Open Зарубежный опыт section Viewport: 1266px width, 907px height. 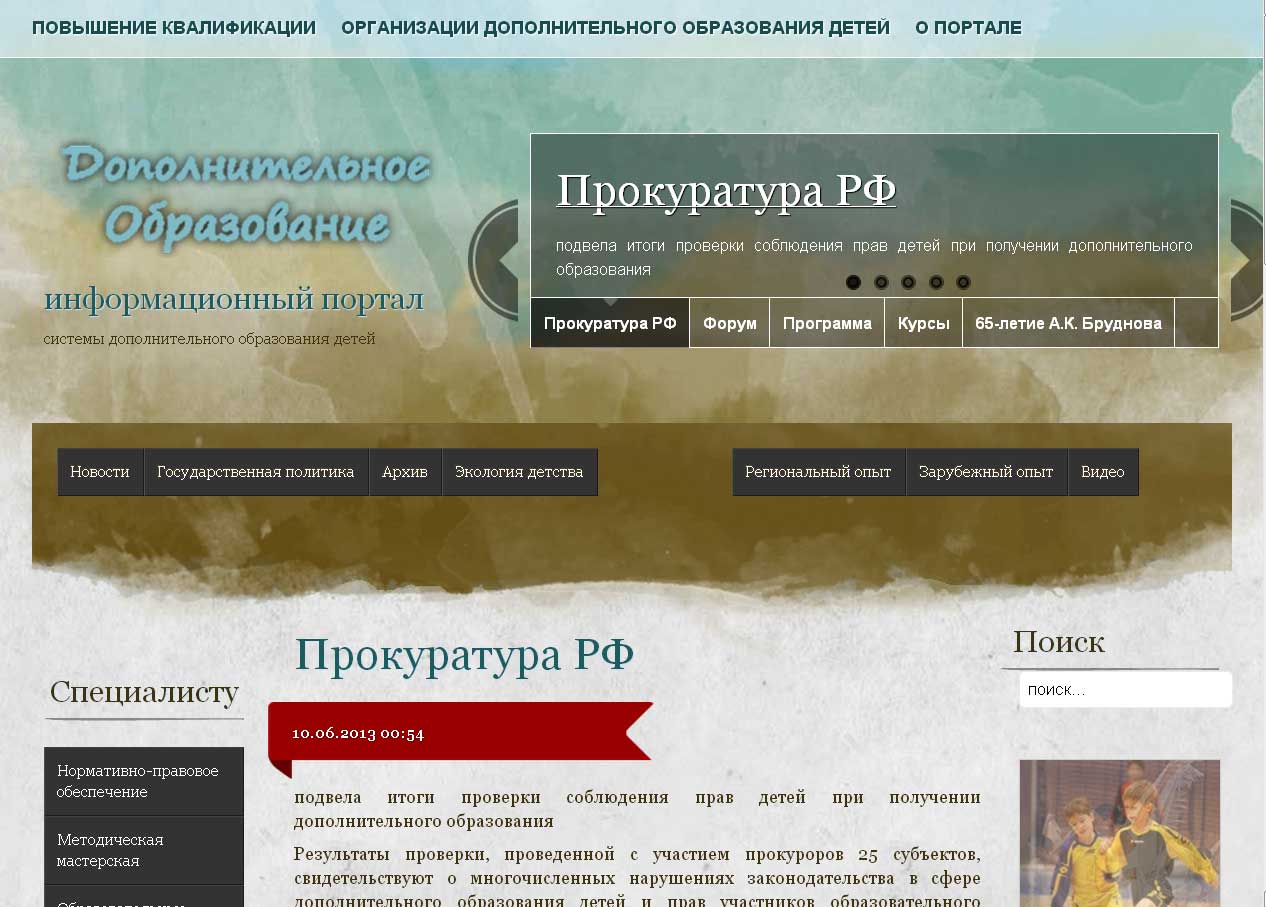[x=986, y=472]
